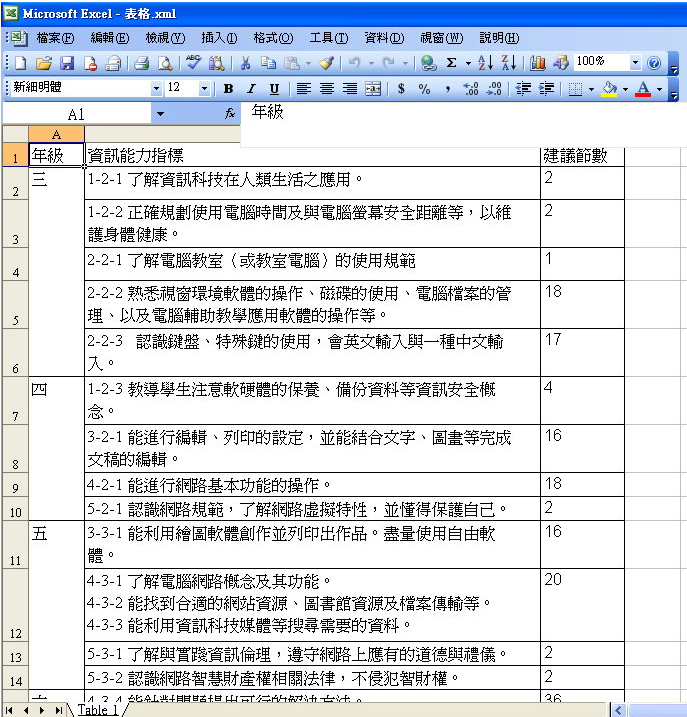Open Font Color dropdown arrow
This screenshot has height=717, width=687.
pyautogui.click(x=659, y=89)
